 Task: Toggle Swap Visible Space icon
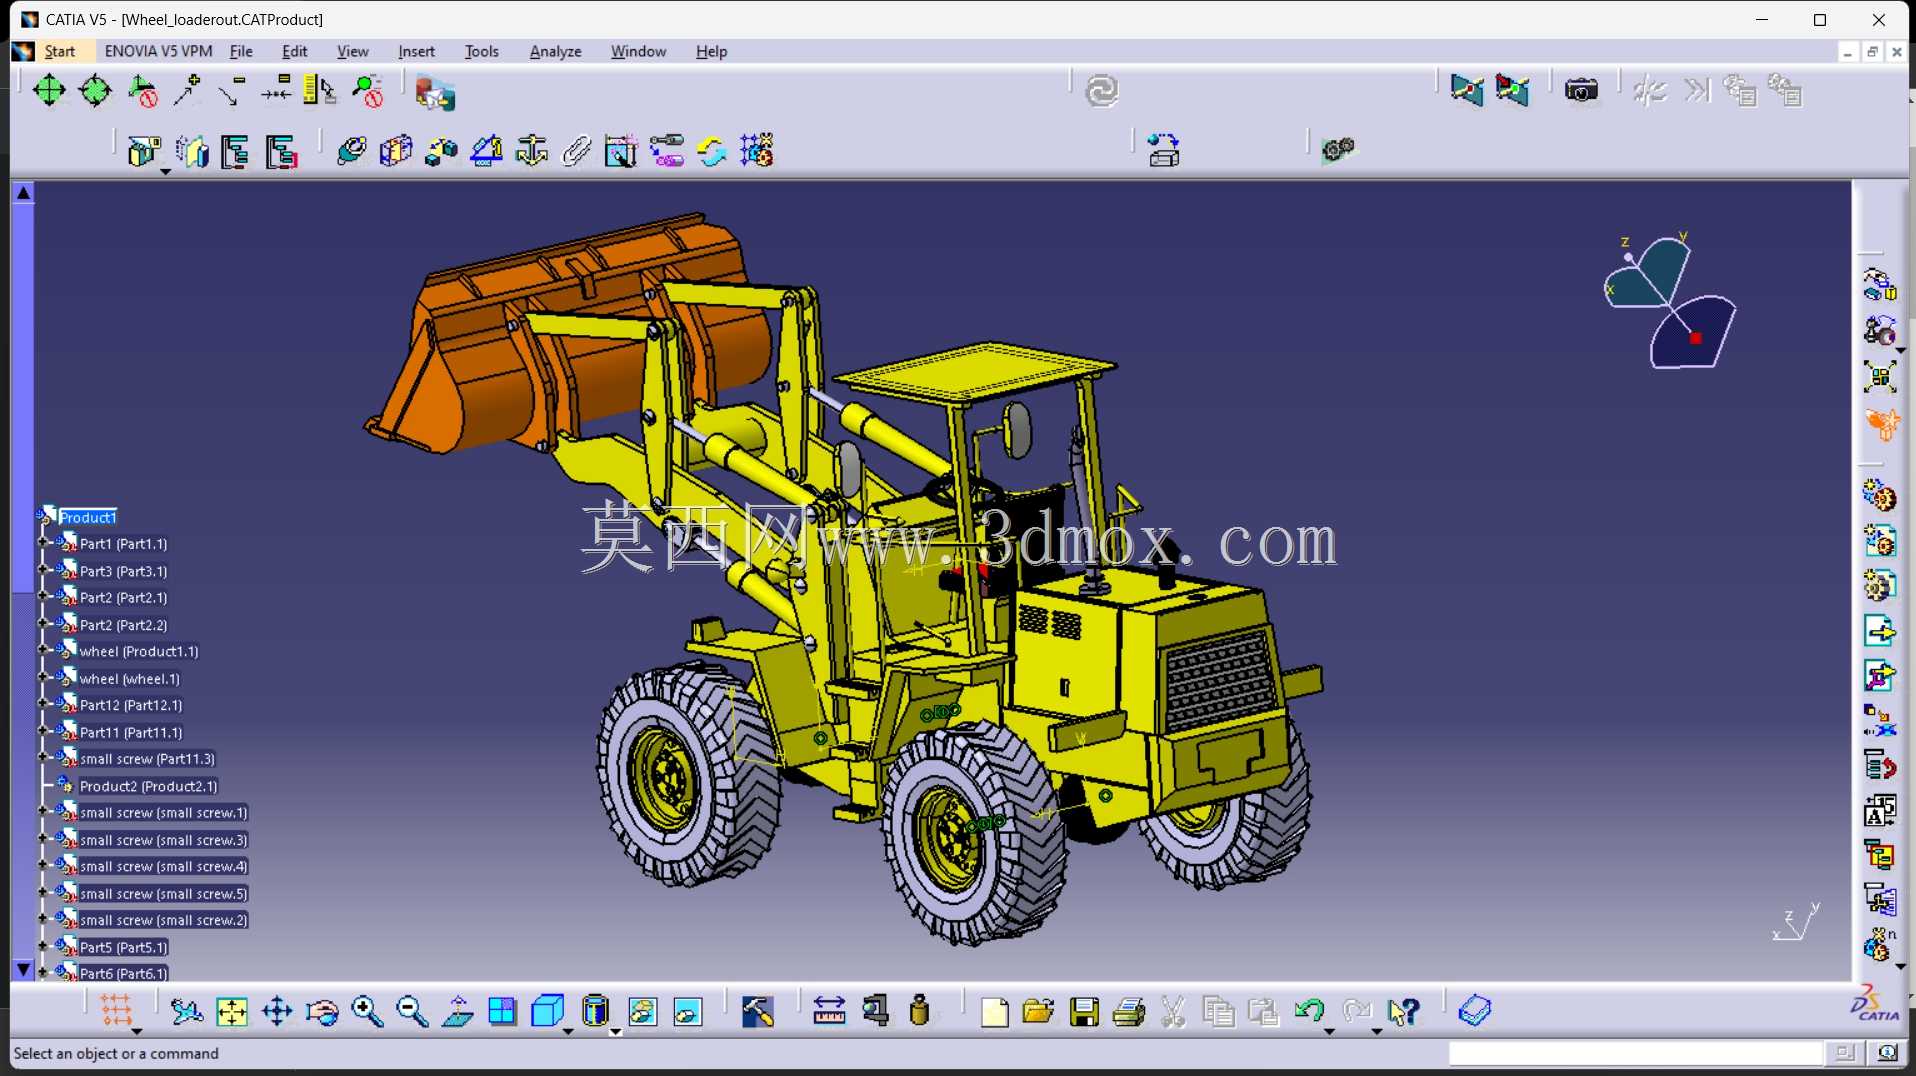click(688, 1012)
